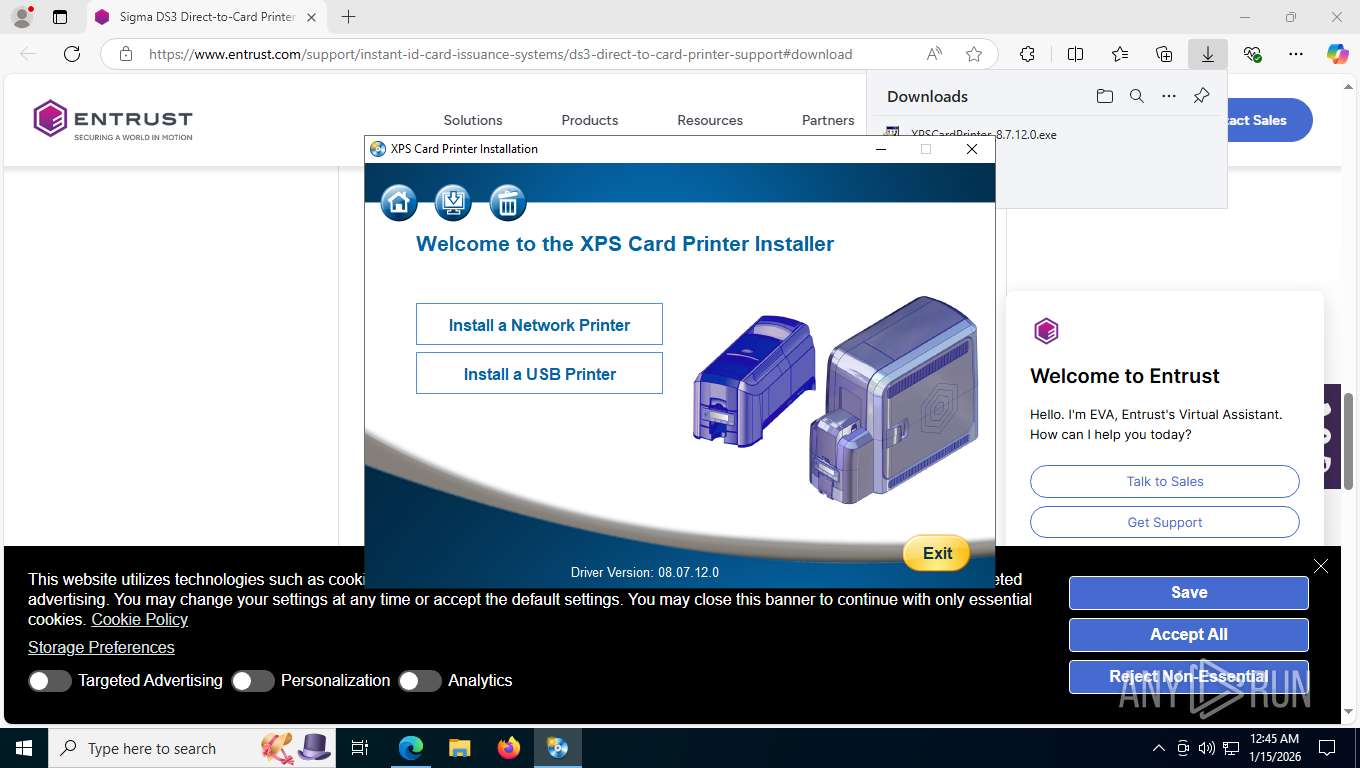Image resolution: width=1360 pixels, height=768 pixels.
Task: Open a new browser tab
Action: tap(348, 17)
